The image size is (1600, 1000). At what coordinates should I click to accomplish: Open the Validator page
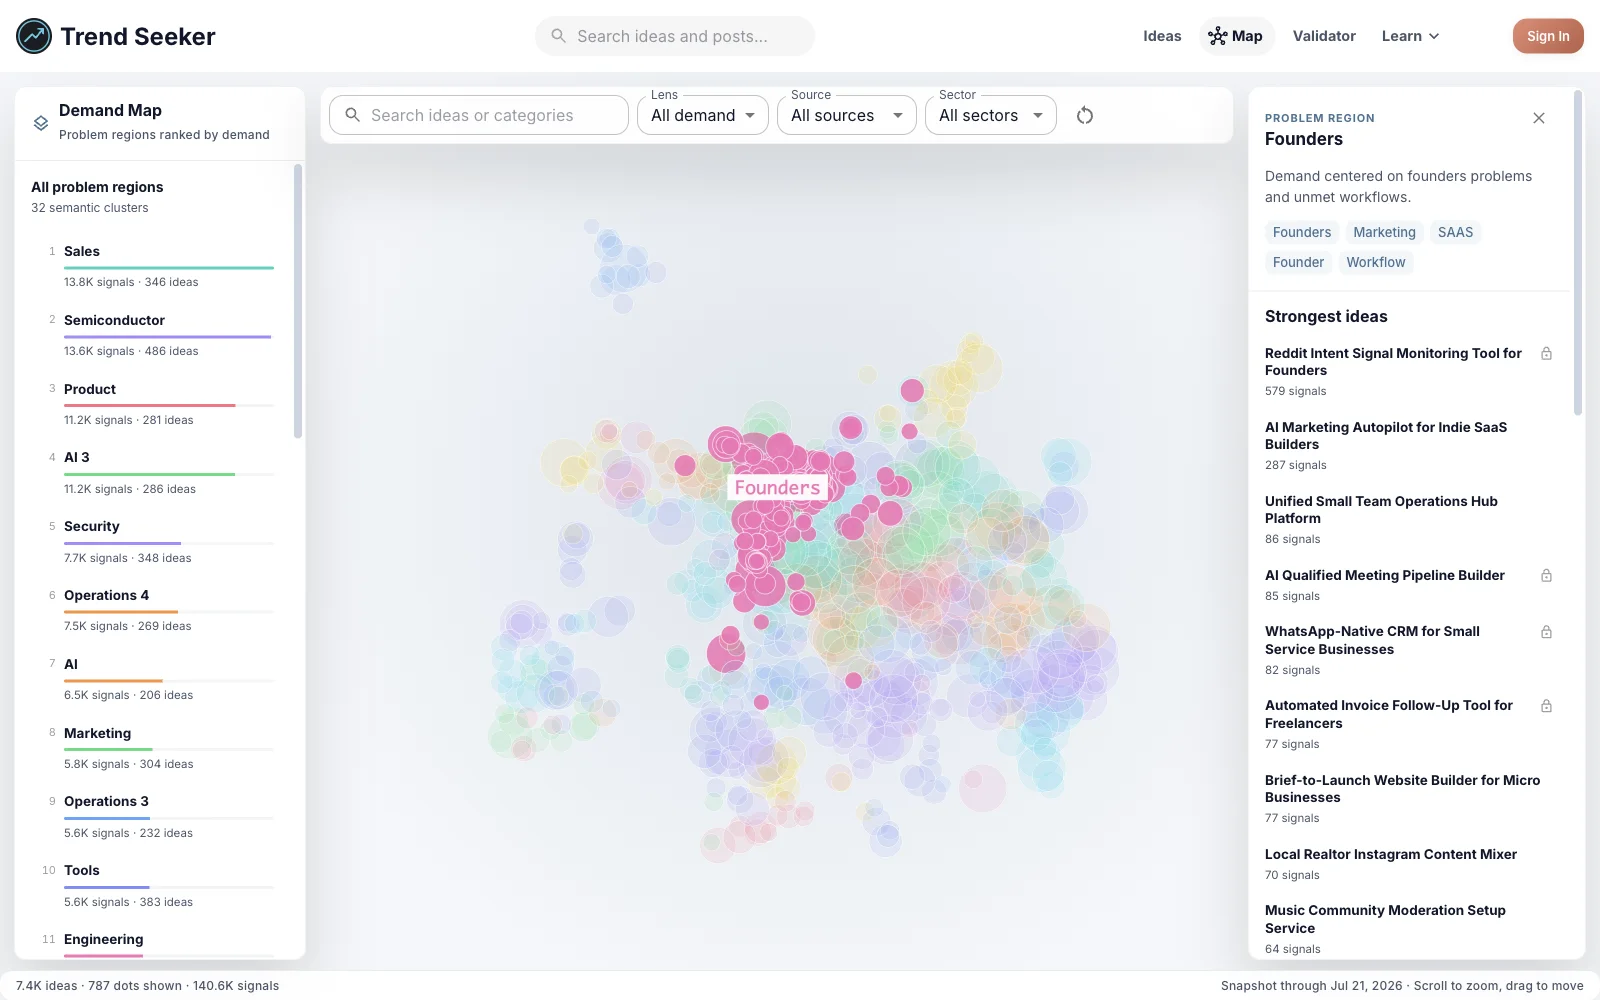[1324, 36]
